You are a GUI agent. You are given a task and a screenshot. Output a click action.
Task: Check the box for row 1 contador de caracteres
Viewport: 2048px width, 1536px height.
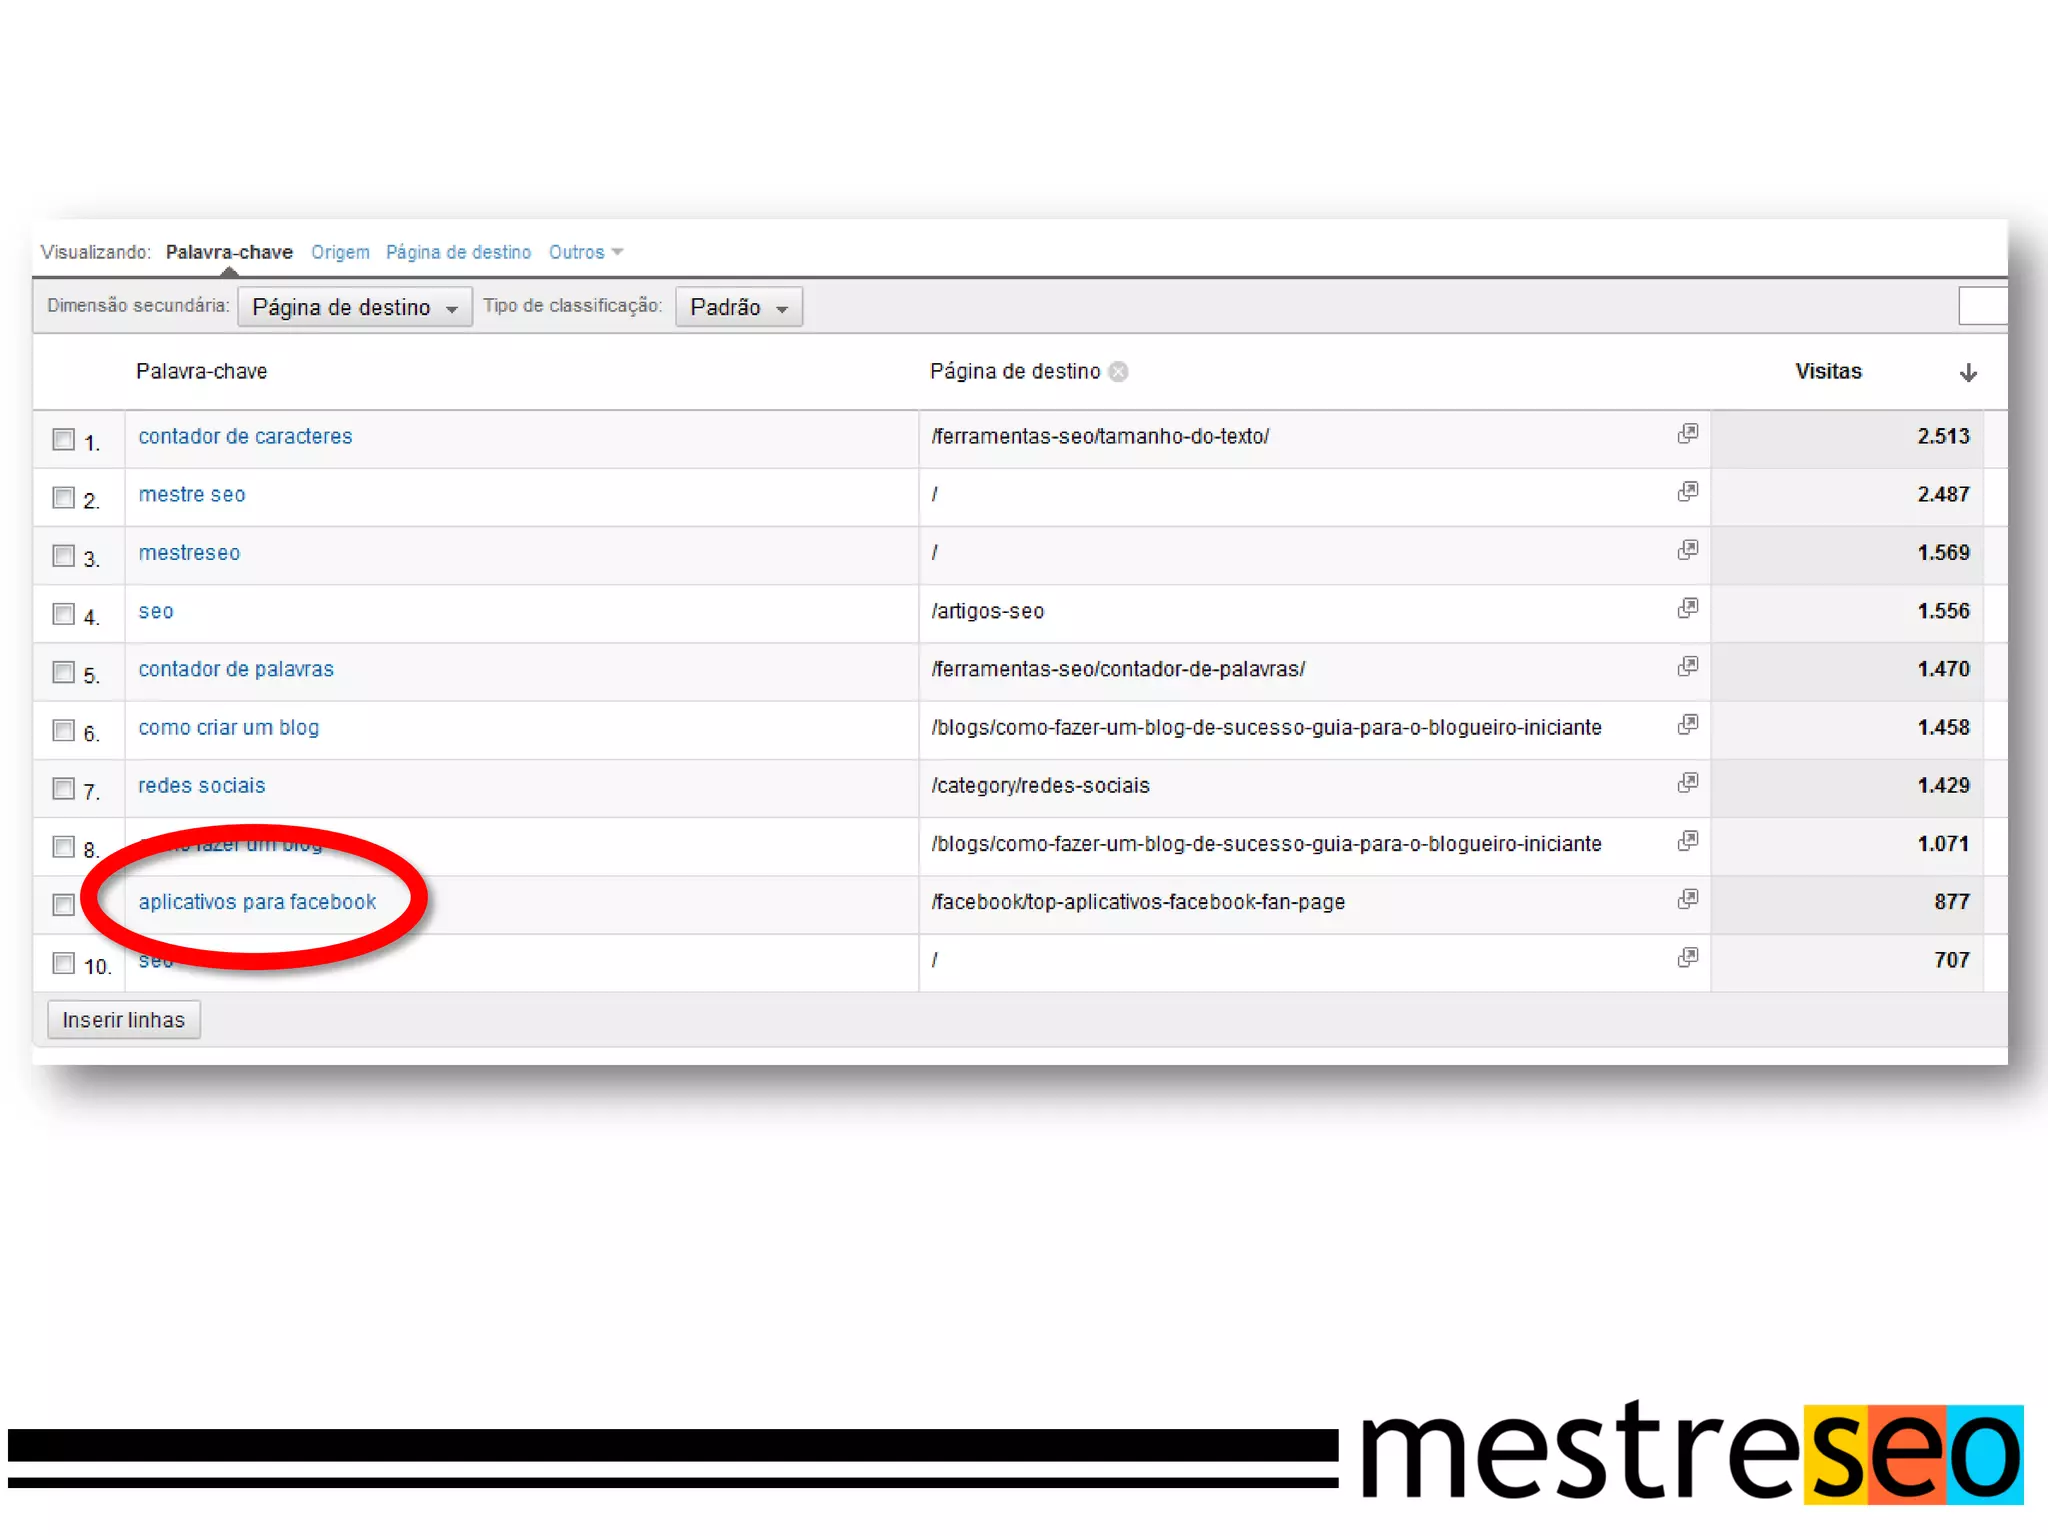point(64,439)
